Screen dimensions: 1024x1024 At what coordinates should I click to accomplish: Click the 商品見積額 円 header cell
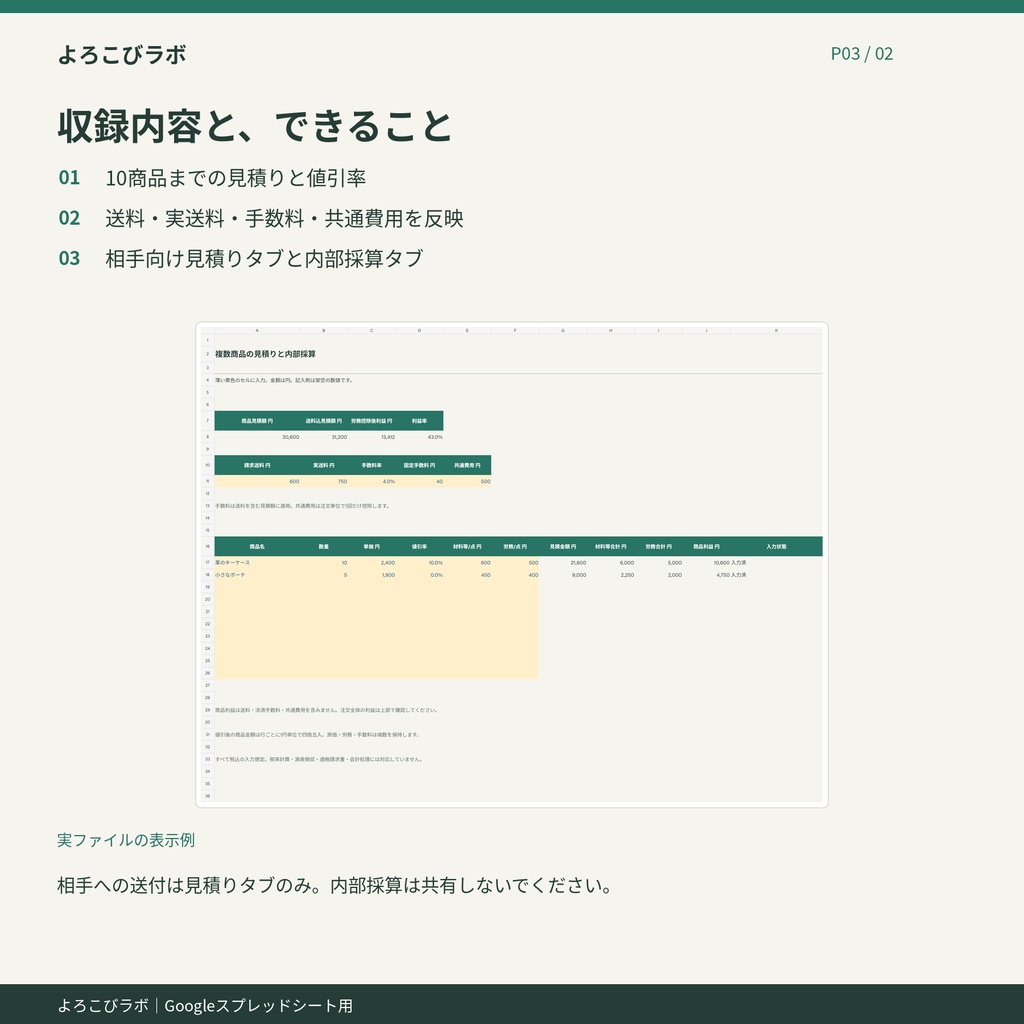pos(257,421)
